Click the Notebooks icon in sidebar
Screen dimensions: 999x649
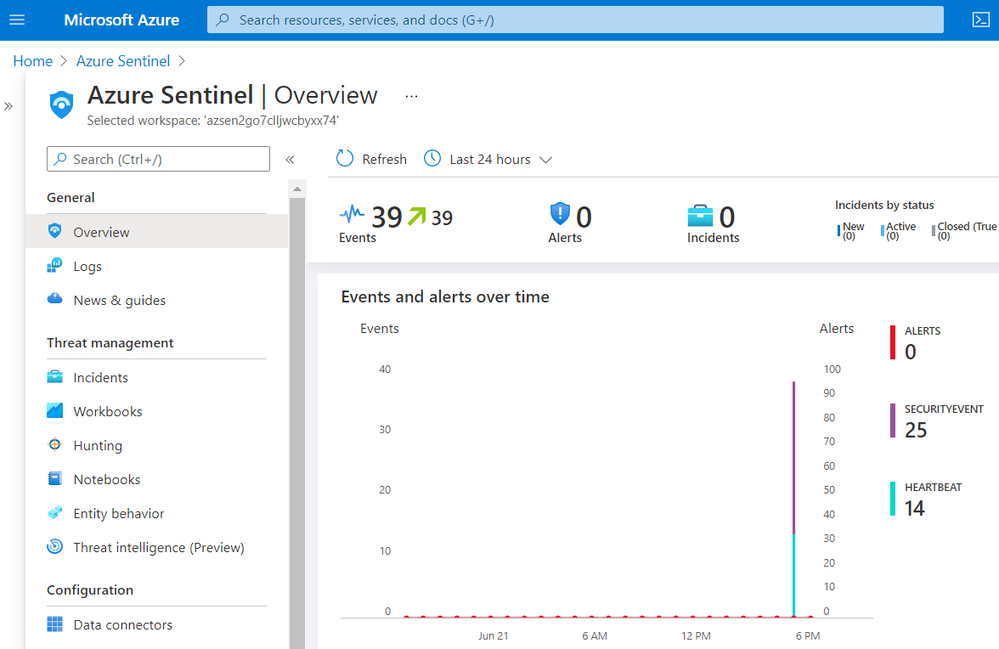pyautogui.click(x=55, y=478)
